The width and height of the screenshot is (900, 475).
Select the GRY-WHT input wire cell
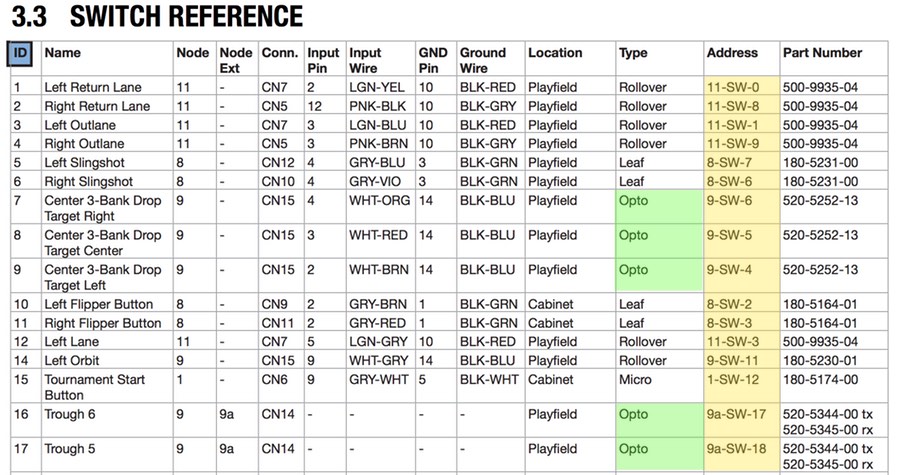[x=378, y=380]
